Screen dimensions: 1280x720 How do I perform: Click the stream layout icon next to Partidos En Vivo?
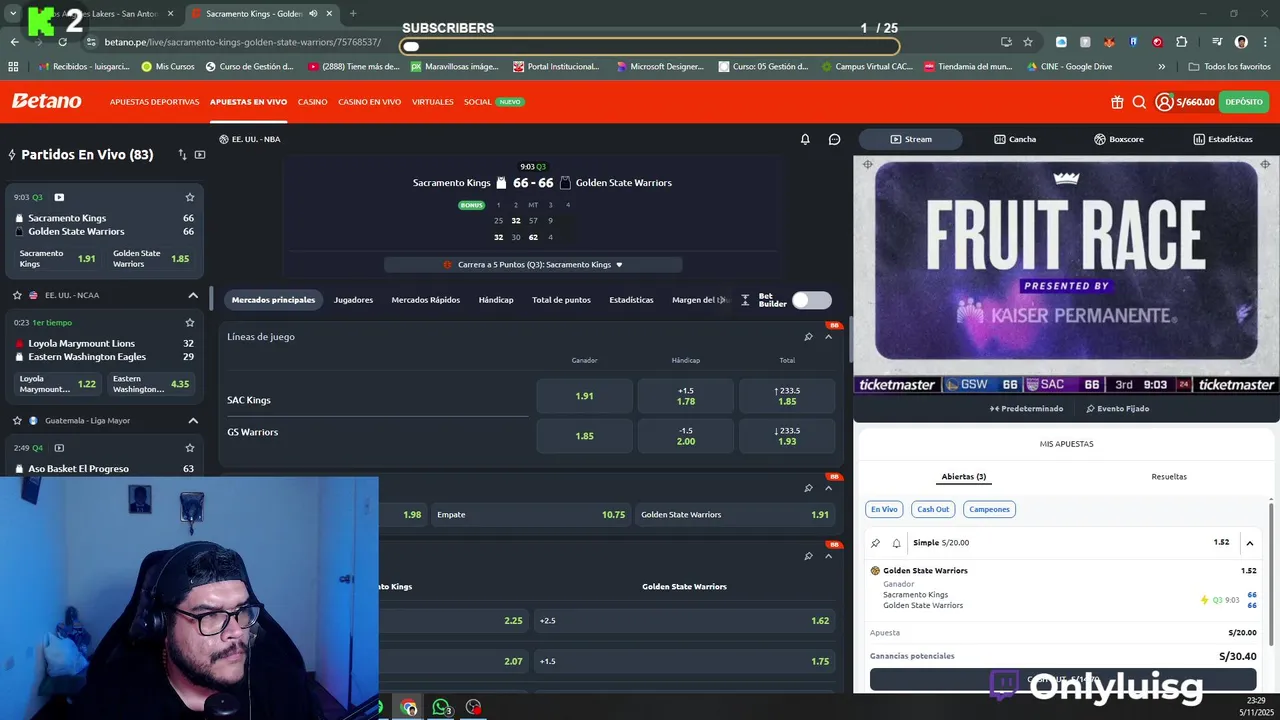coord(200,155)
